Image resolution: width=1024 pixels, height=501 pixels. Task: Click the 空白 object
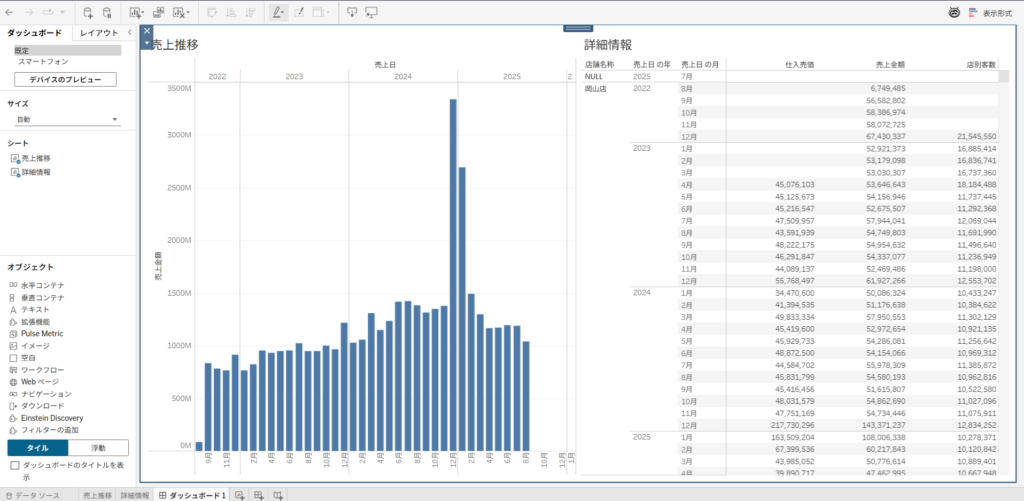click(23, 358)
